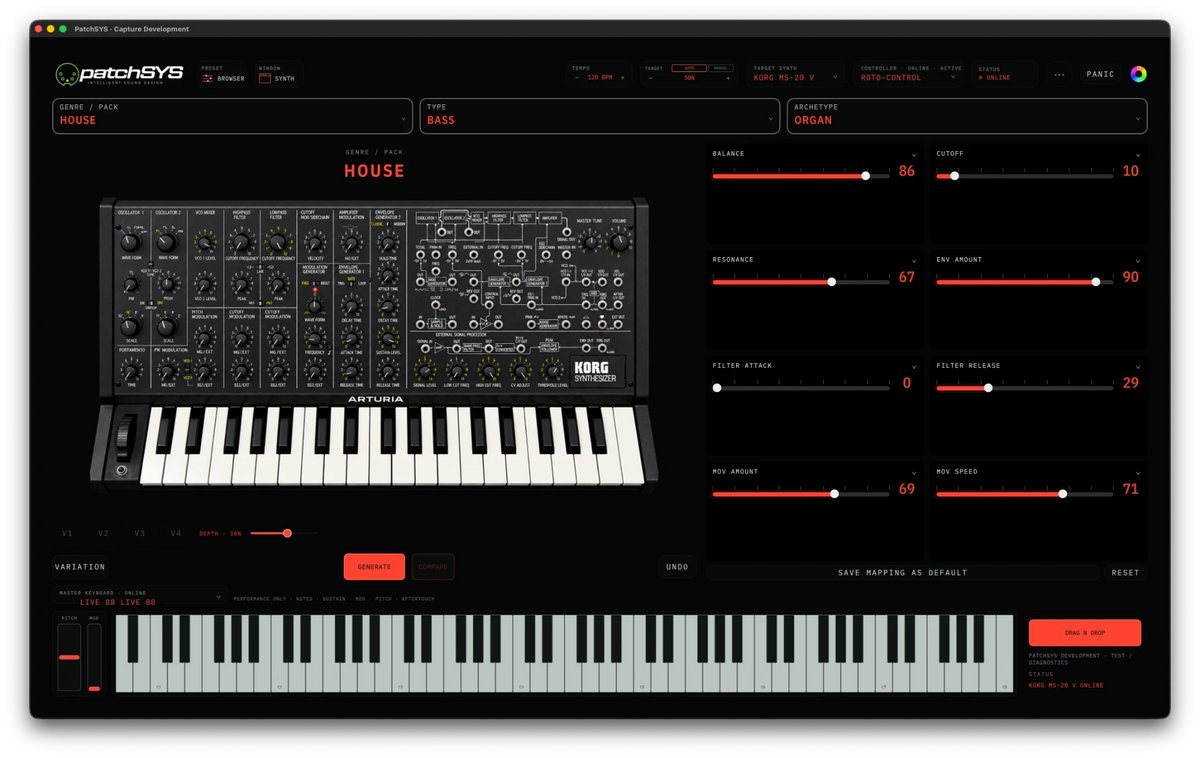Click the patchSYS logo

[x=119, y=74]
